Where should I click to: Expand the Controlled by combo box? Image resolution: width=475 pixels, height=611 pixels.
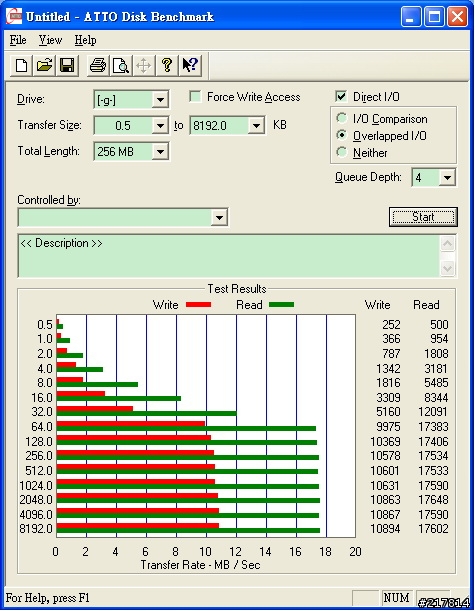pyautogui.click(x=219, y=217)
